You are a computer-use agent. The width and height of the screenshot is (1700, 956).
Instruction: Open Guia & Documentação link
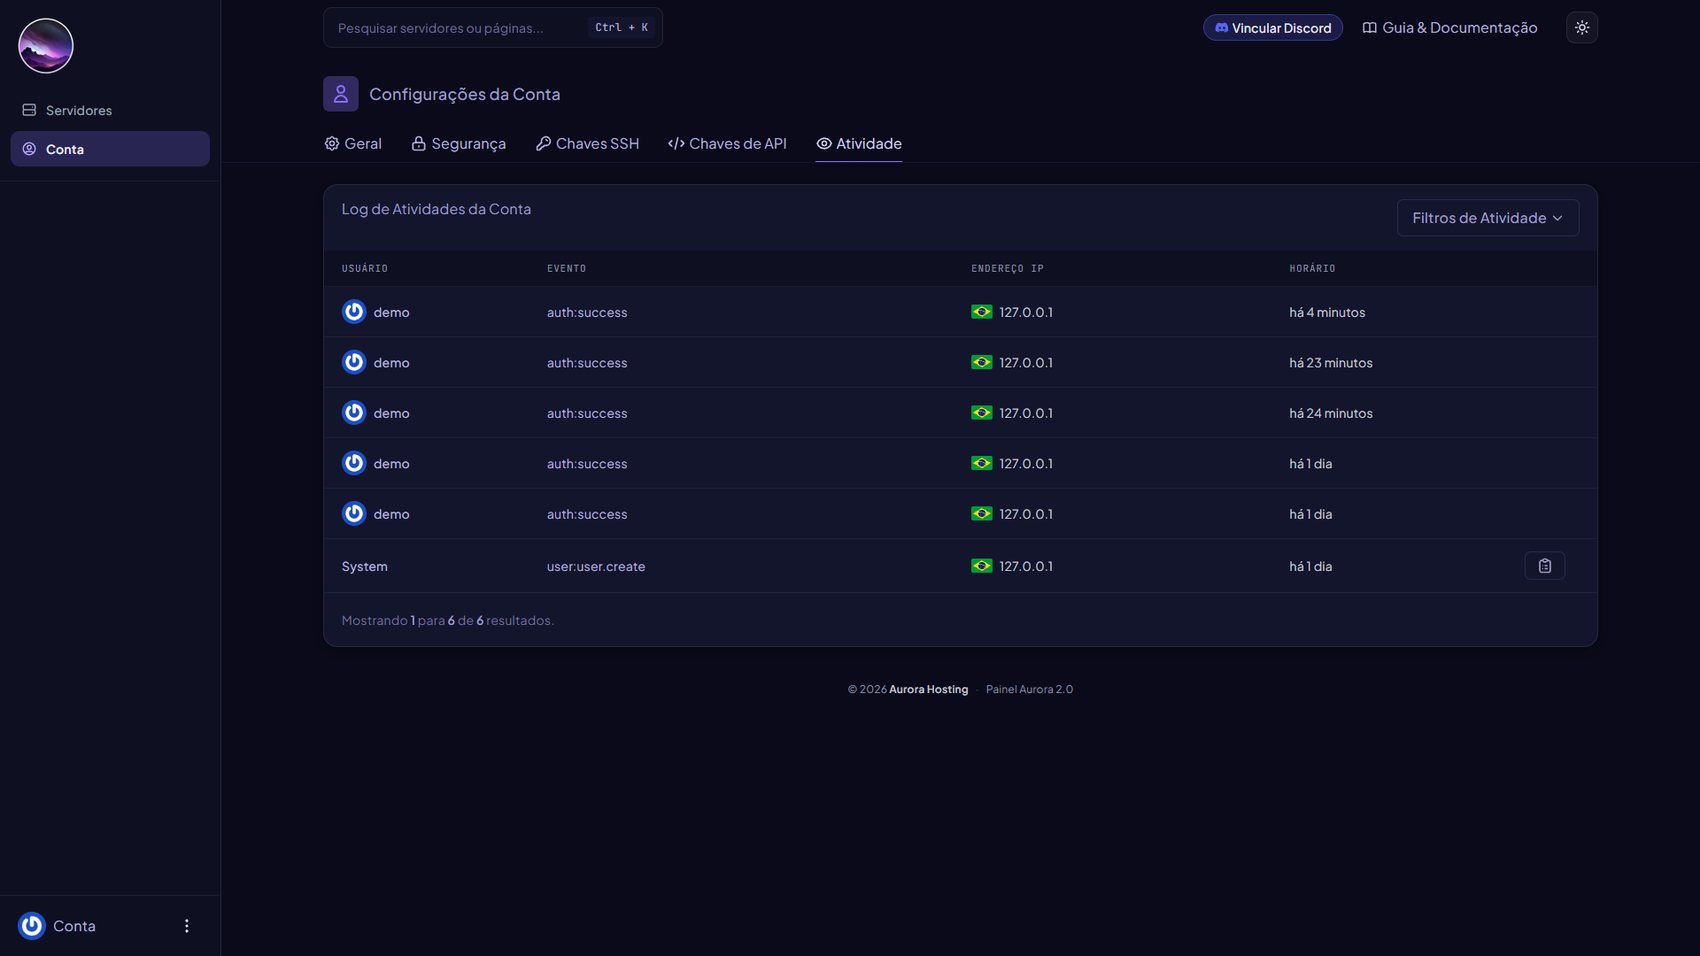coord(1450,28)
